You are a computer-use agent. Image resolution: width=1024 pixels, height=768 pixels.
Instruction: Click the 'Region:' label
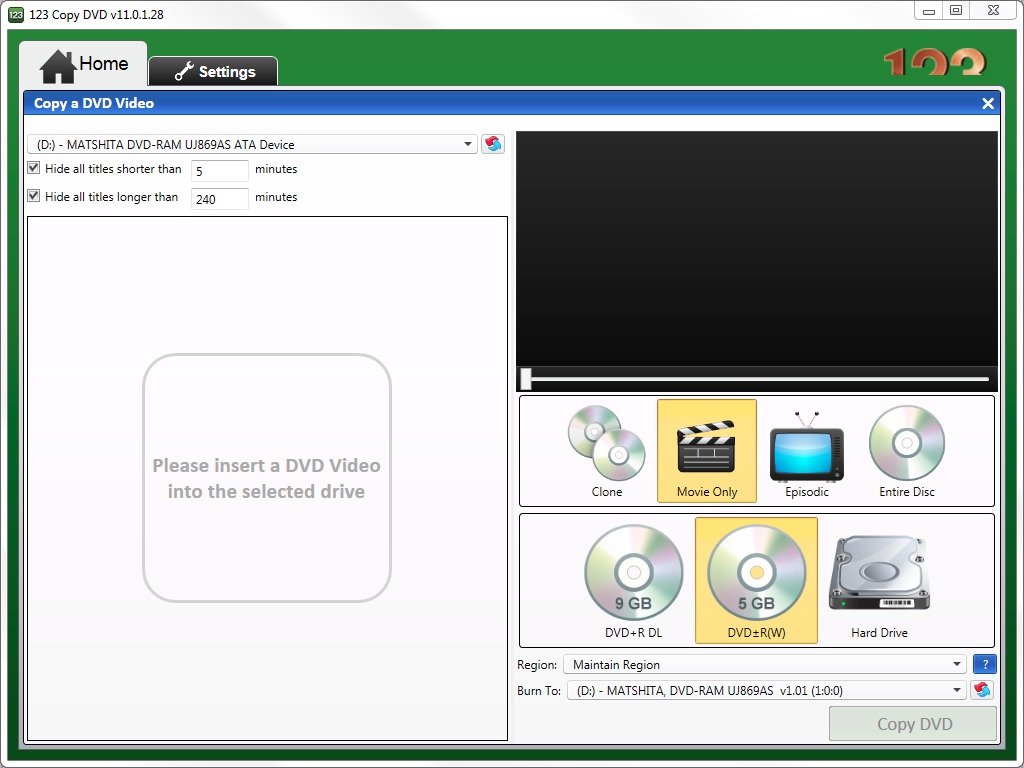coord(537,665)
